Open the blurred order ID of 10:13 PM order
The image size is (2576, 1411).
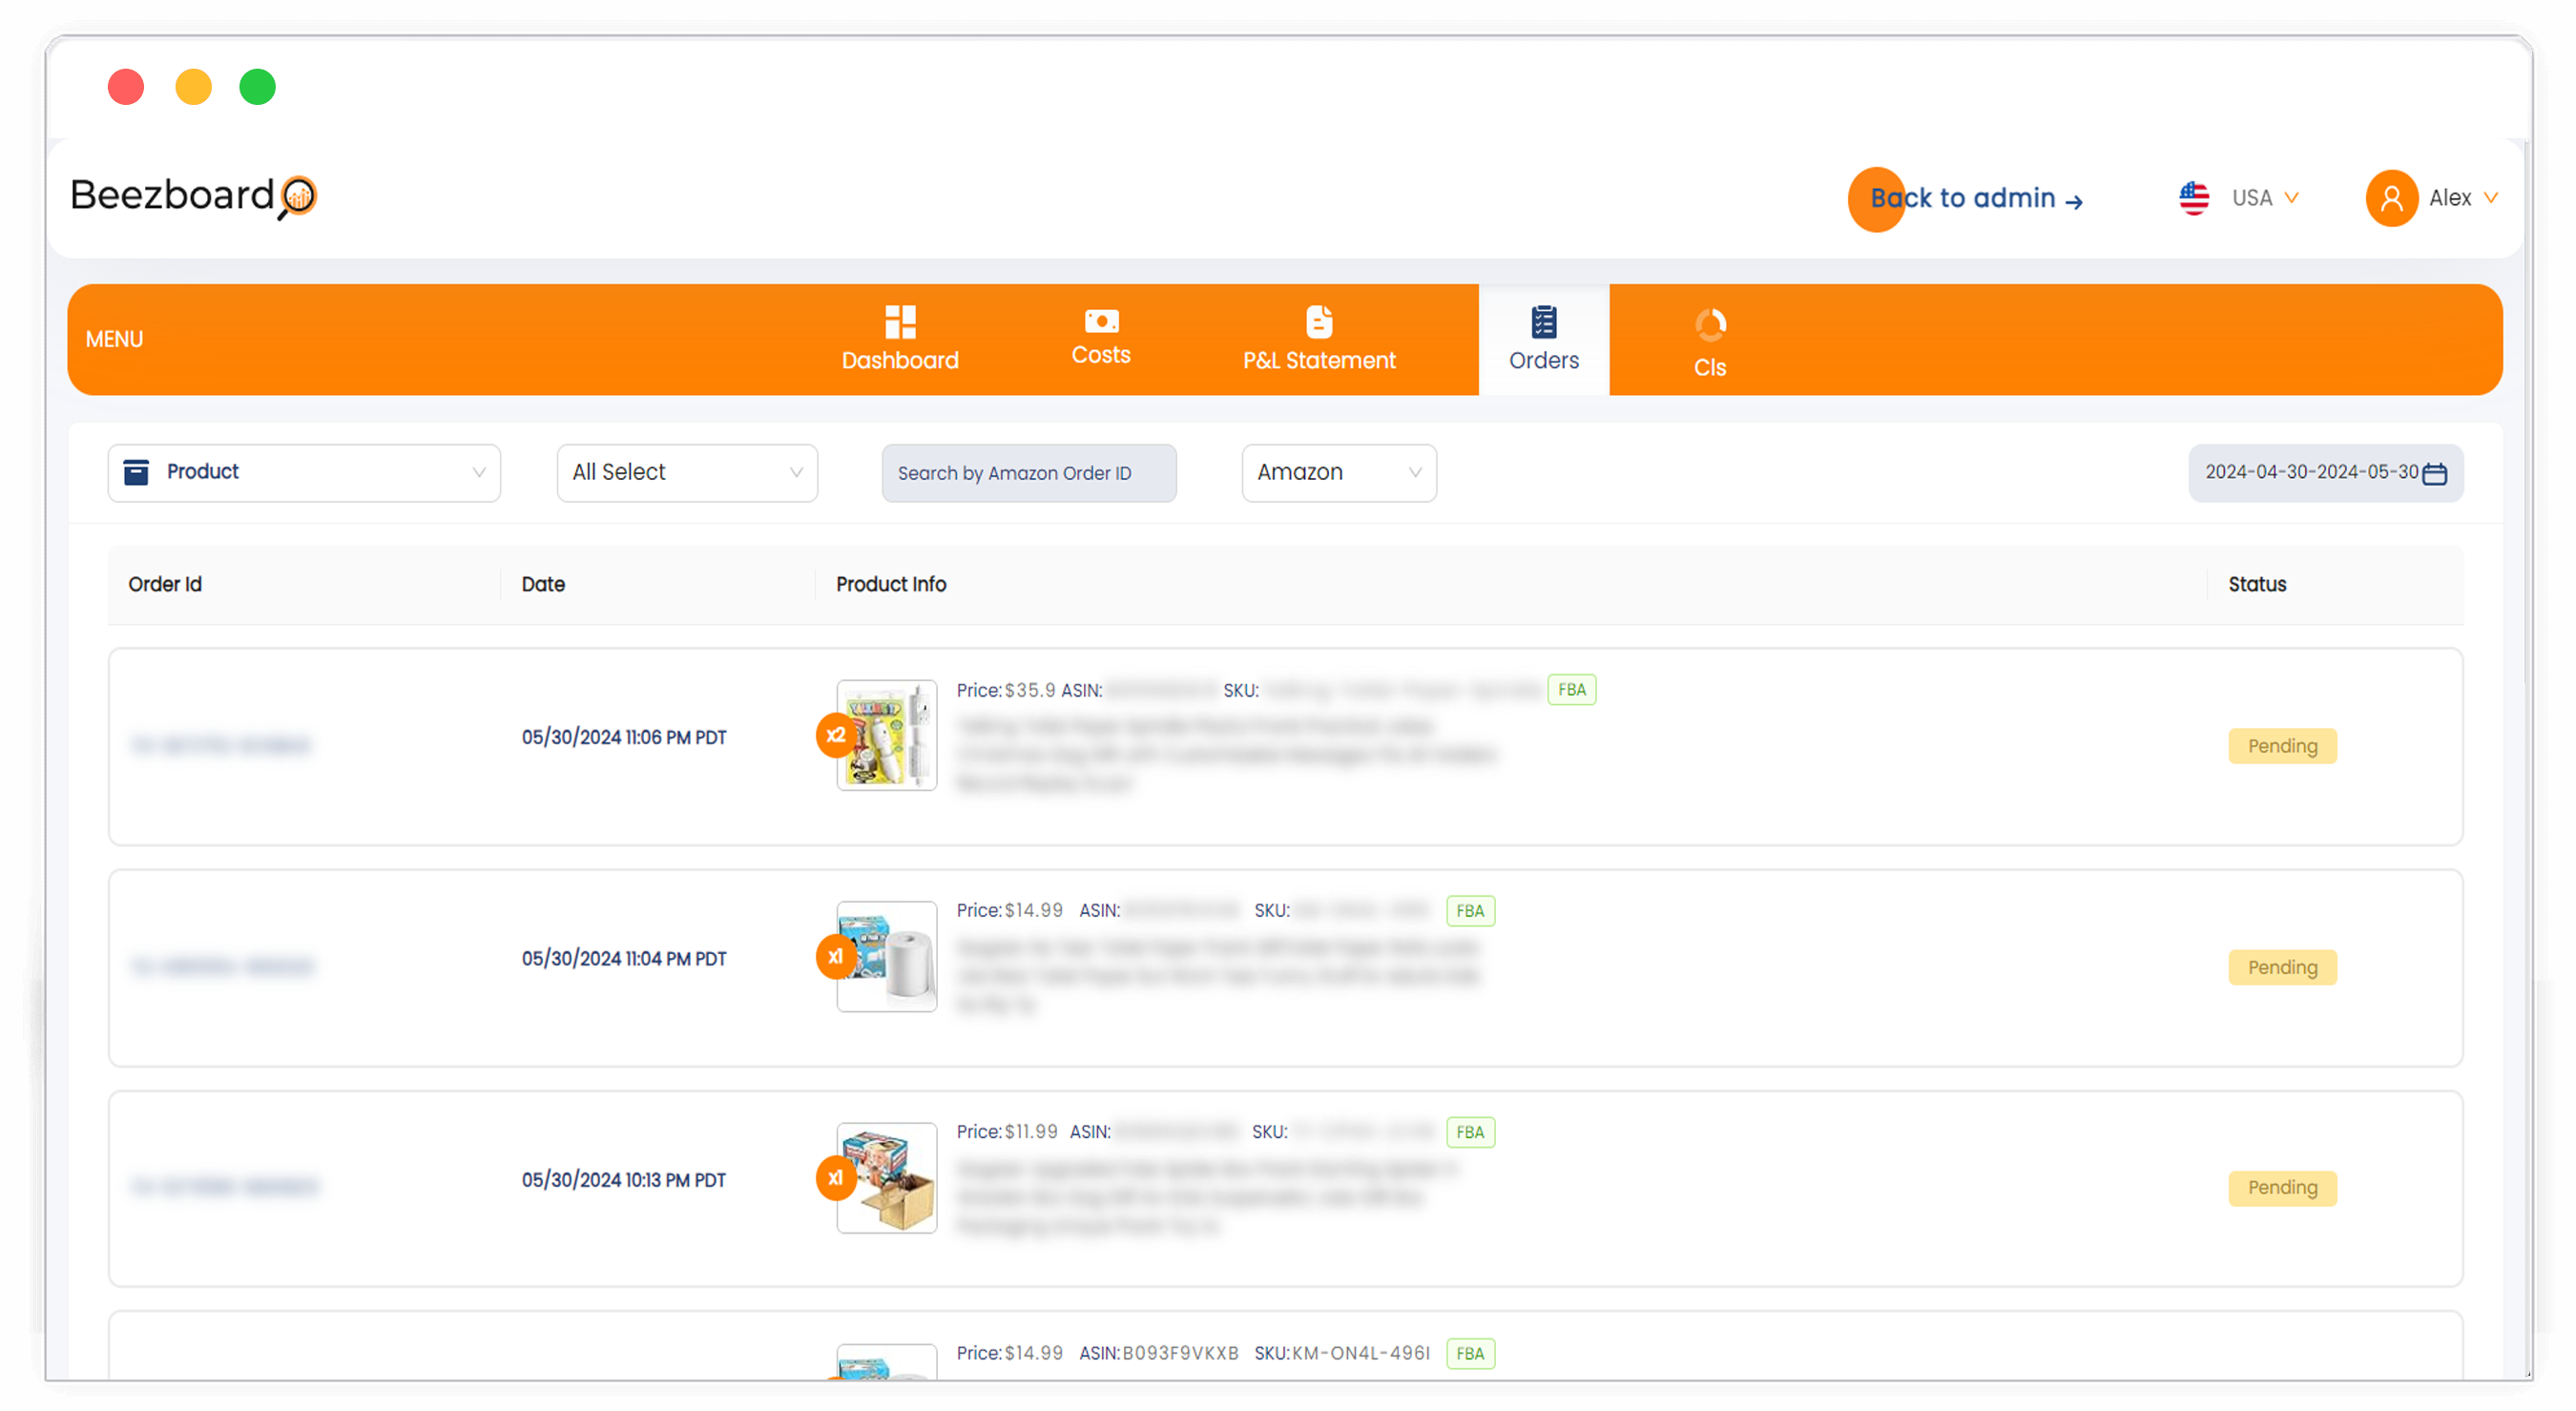(224, 1187)
